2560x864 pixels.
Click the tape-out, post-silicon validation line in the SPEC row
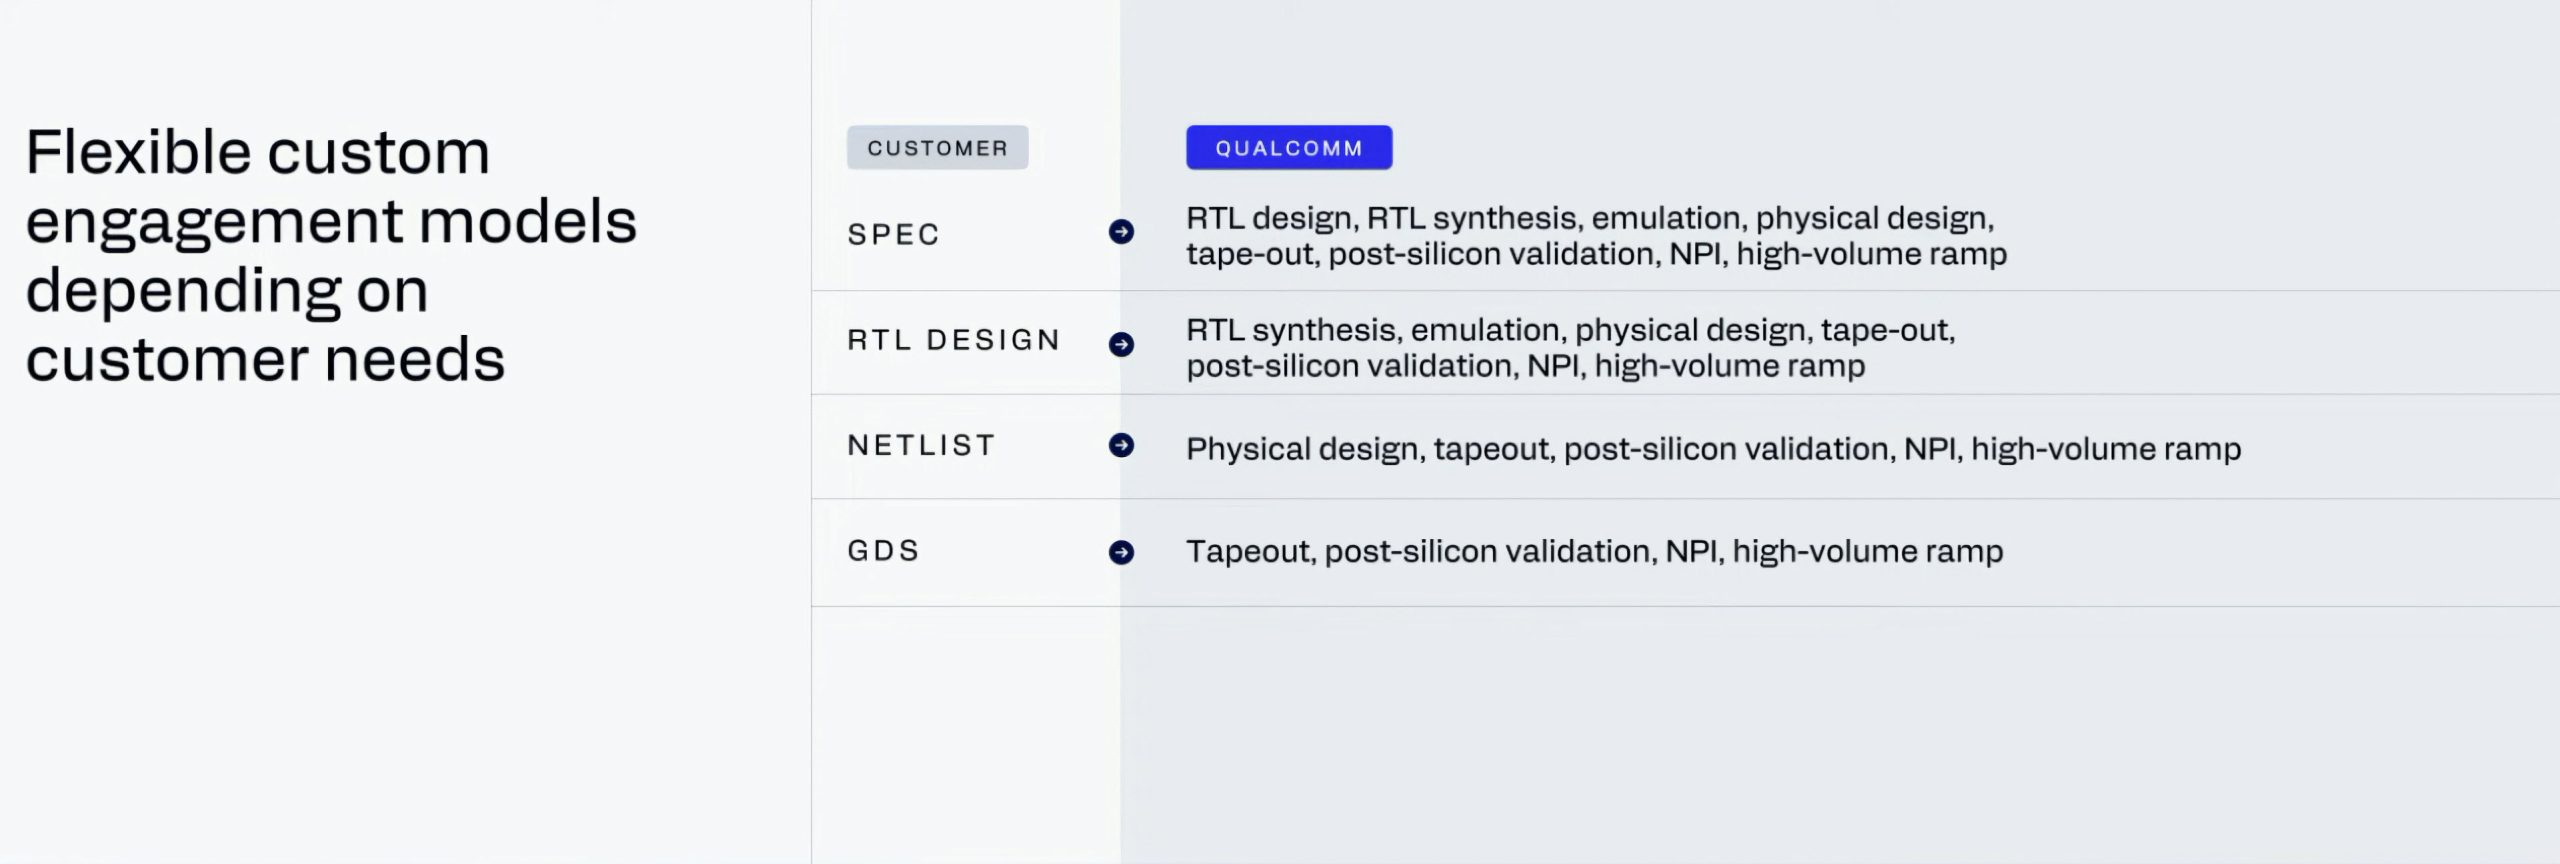click(x=1596, y=254)
